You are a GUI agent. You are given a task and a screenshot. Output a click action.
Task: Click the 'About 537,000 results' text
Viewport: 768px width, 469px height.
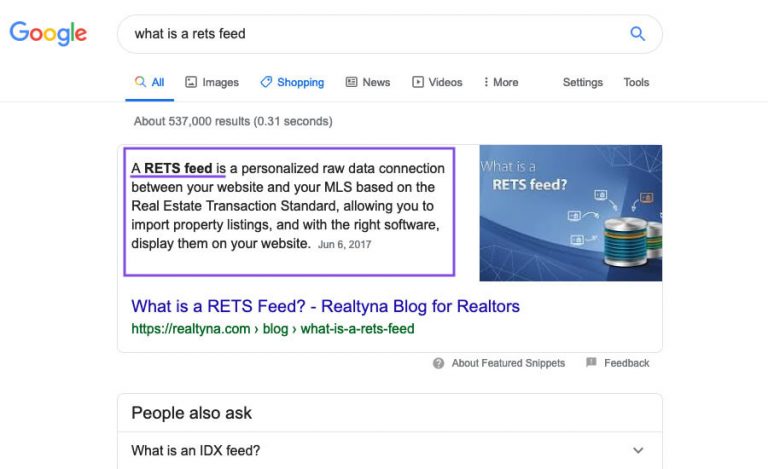(x=233, y=121)
